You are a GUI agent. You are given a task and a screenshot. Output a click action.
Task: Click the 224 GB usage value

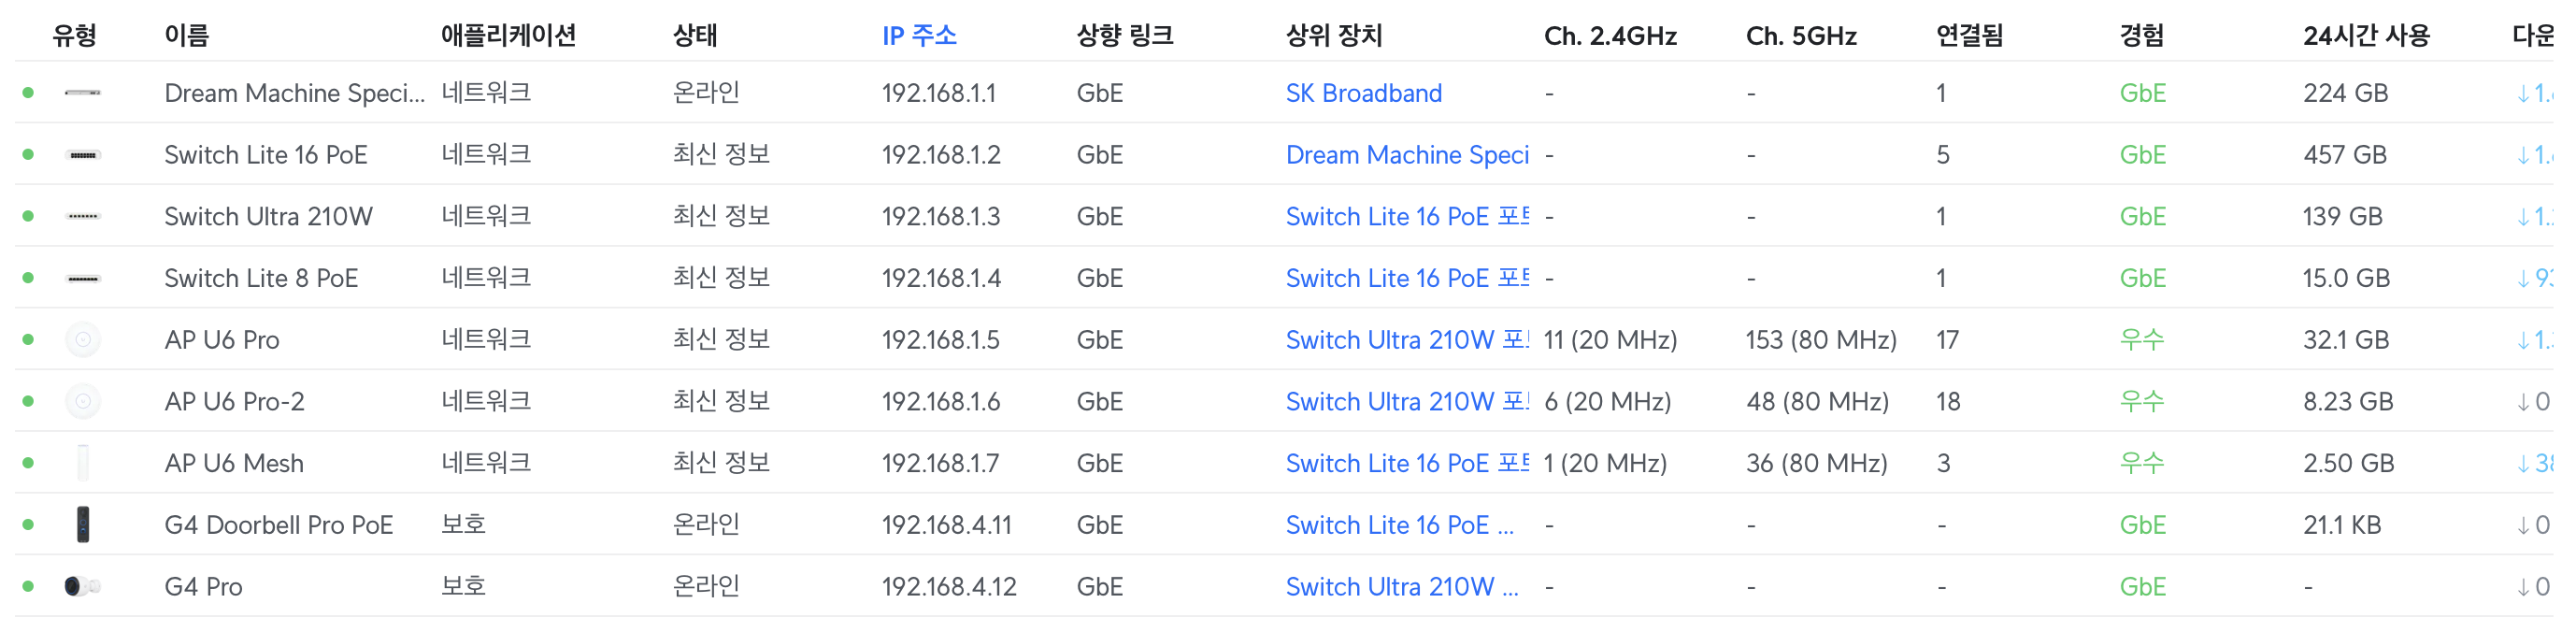2345,93
